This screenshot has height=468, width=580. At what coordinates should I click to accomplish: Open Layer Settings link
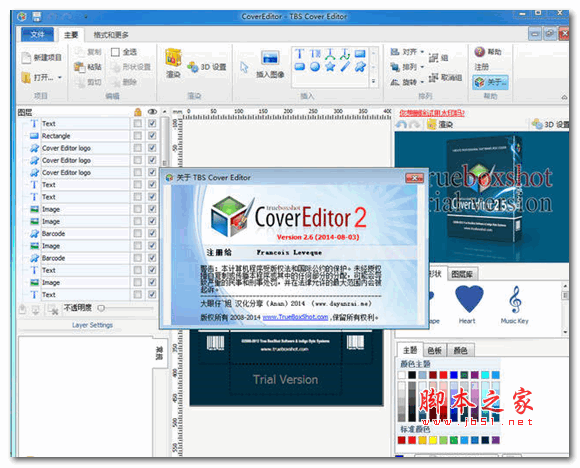pos(92,325)
